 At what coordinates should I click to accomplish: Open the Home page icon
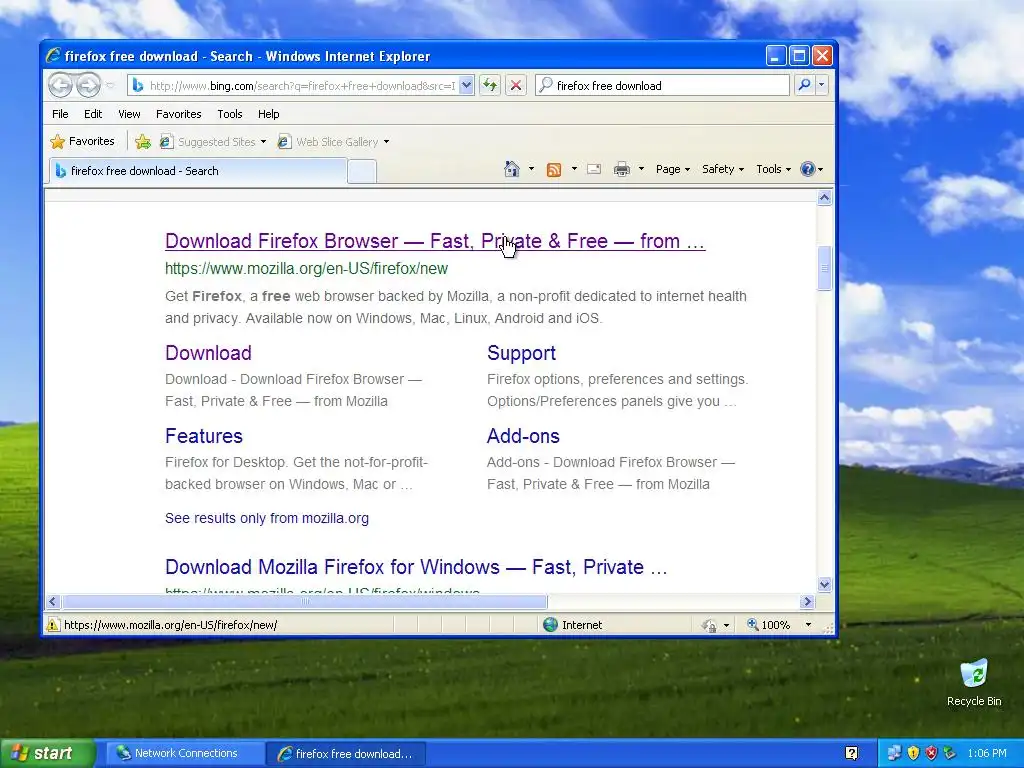[512, 169]
